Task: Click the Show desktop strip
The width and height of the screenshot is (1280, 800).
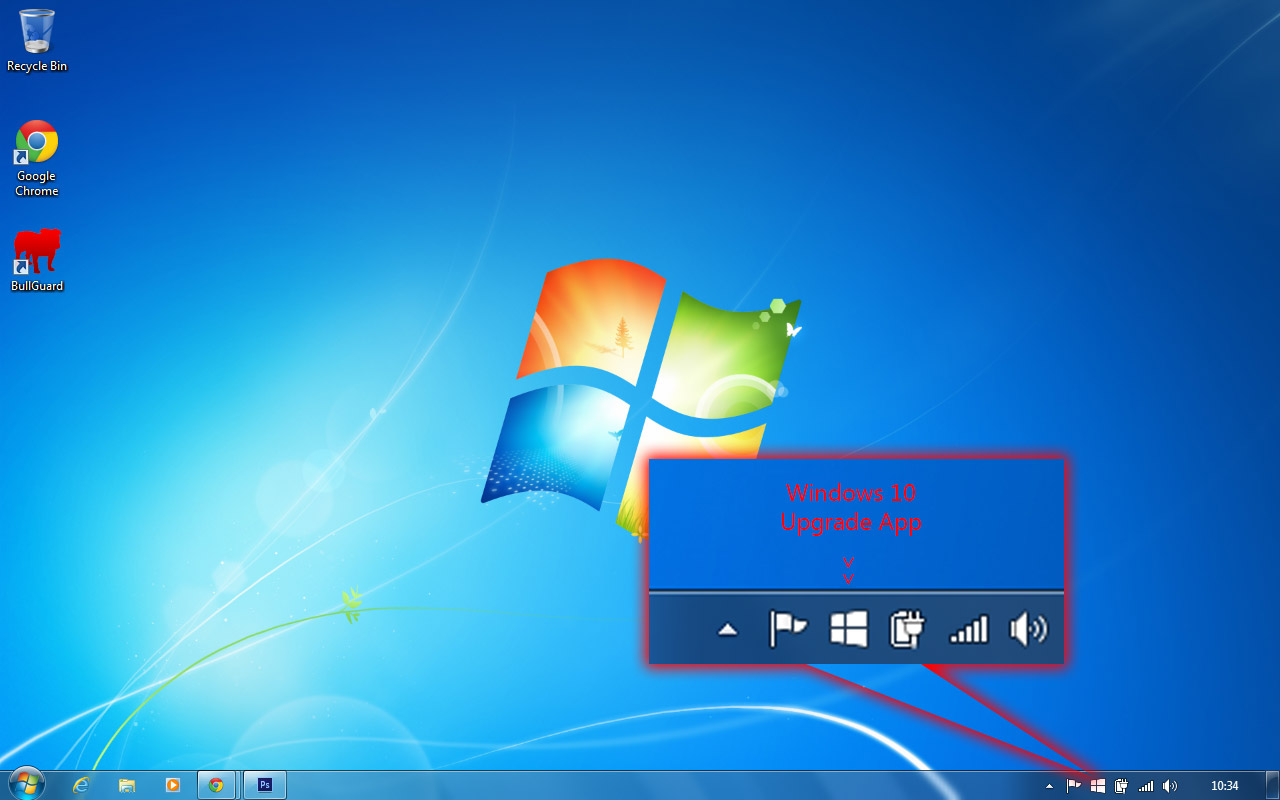Action: click(1272, 785)
